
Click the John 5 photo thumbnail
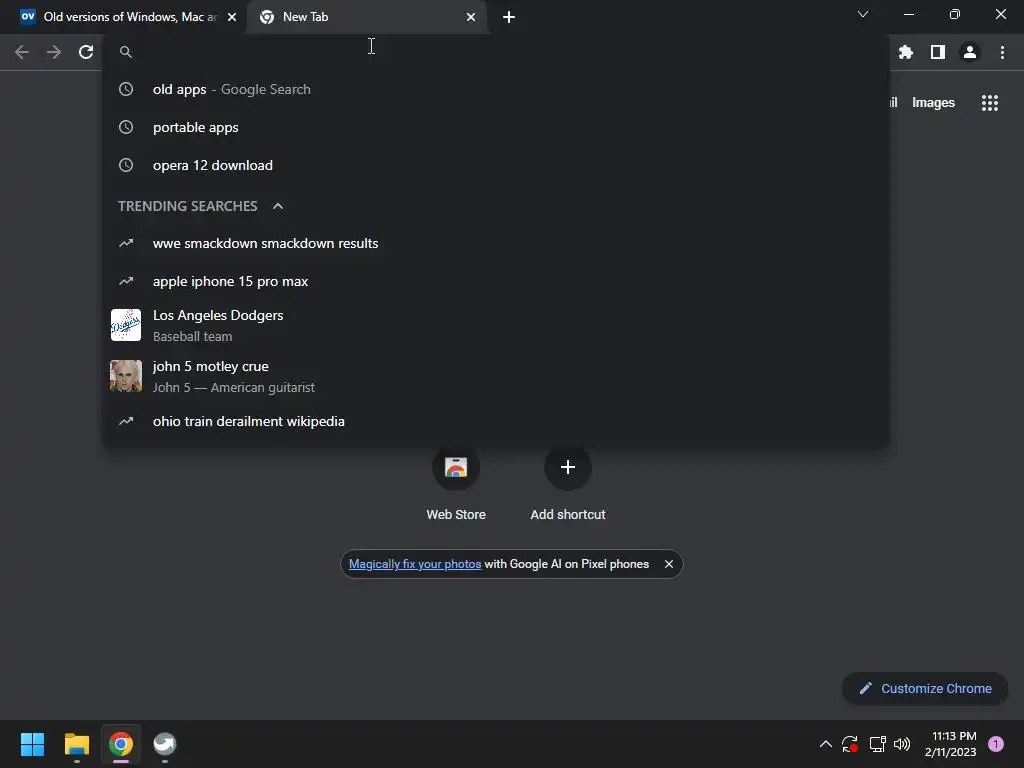point(126,376)
